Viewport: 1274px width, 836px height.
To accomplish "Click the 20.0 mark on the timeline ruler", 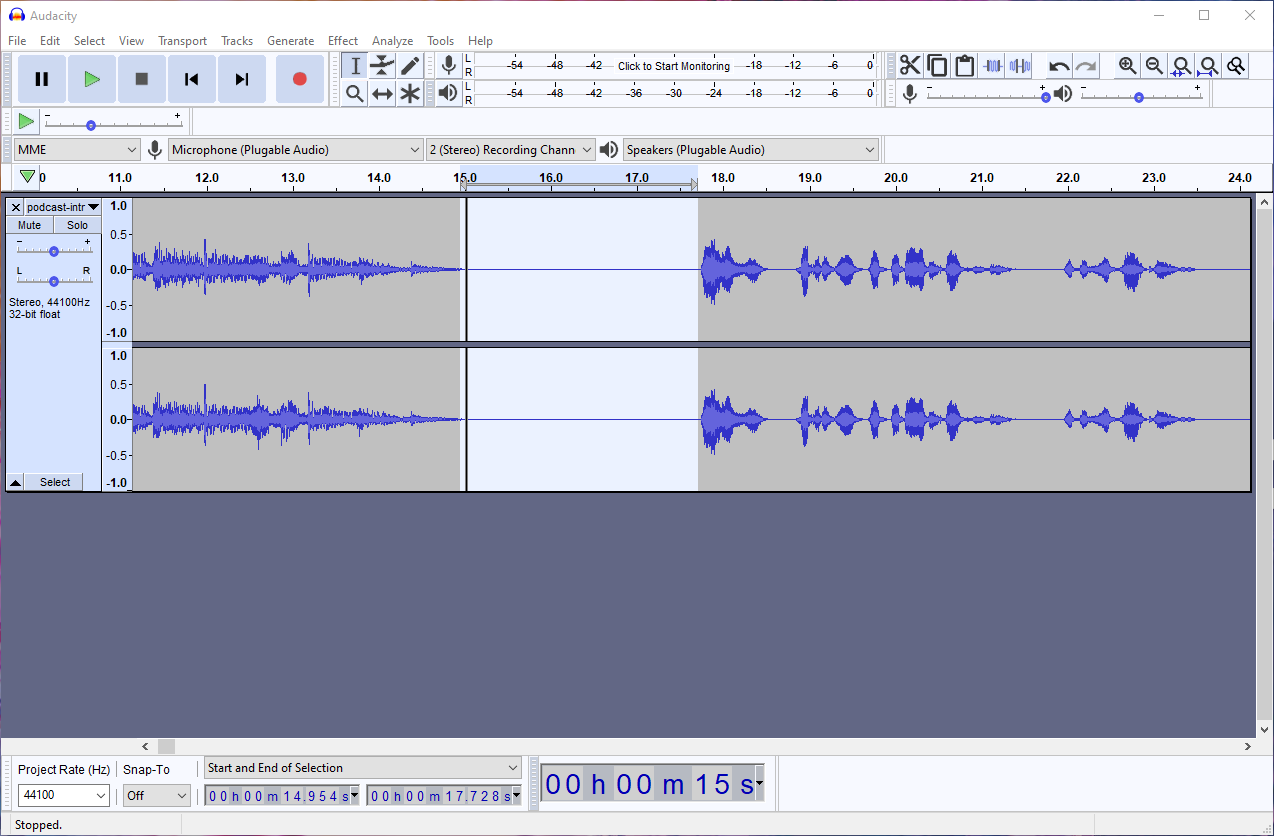I will (x=895, y=177).
